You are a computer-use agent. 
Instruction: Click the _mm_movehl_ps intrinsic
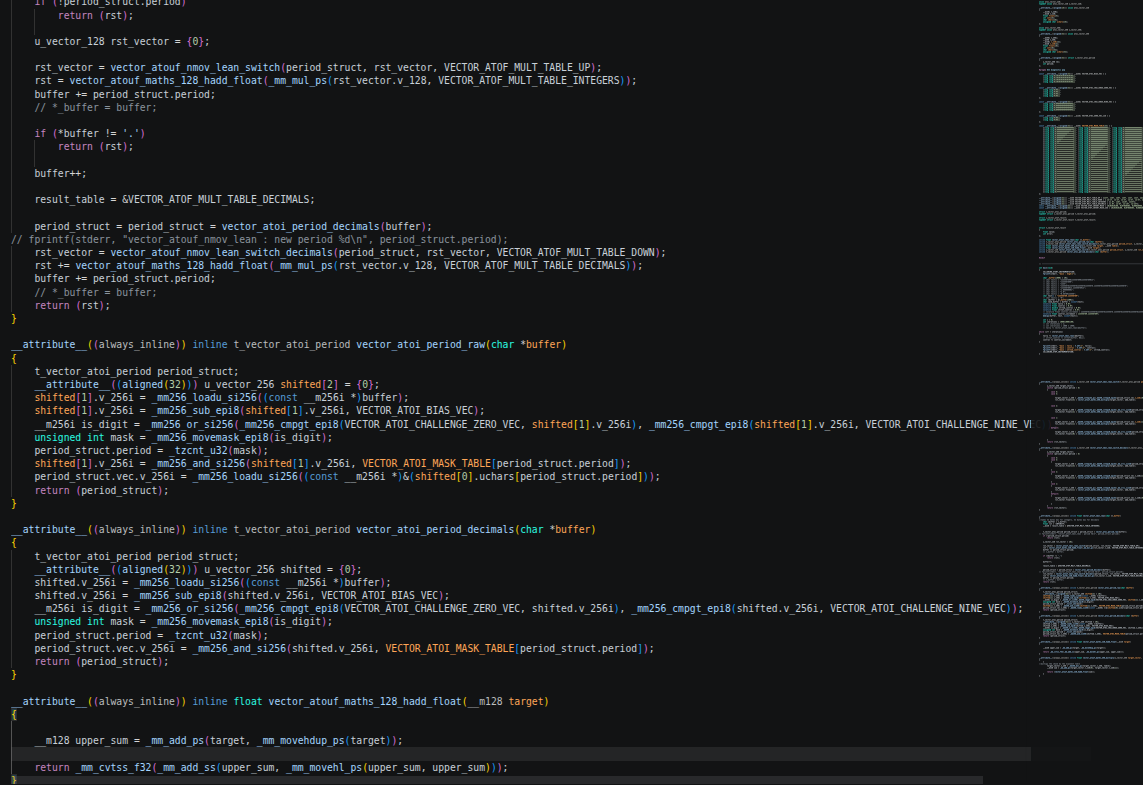(x=324, y=768)
